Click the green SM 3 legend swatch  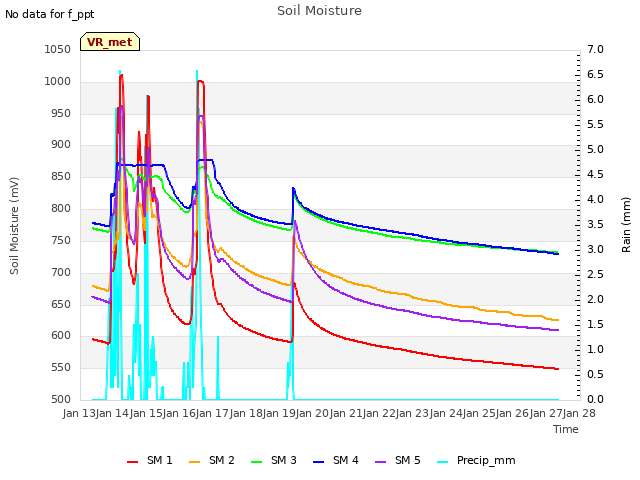point(257,462)
